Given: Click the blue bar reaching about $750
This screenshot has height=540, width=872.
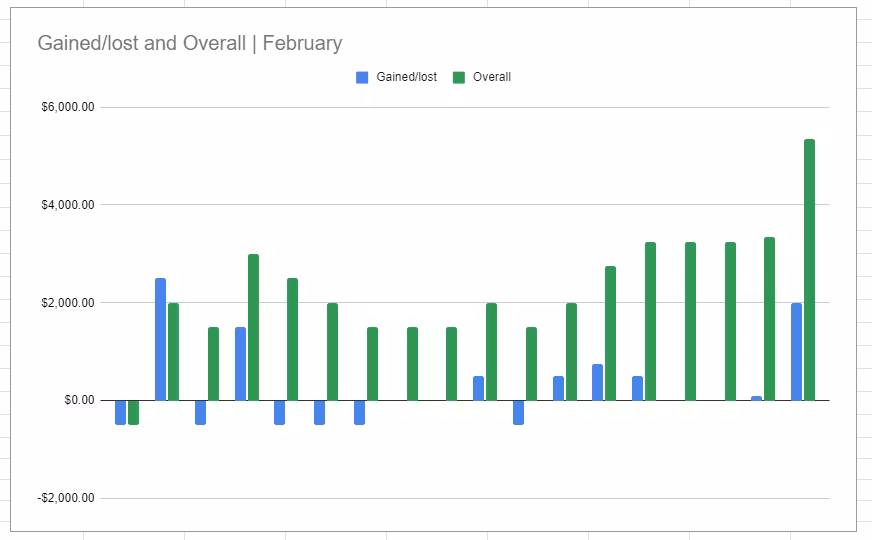Looking at the screenshot, I should (x=597, y=382).
